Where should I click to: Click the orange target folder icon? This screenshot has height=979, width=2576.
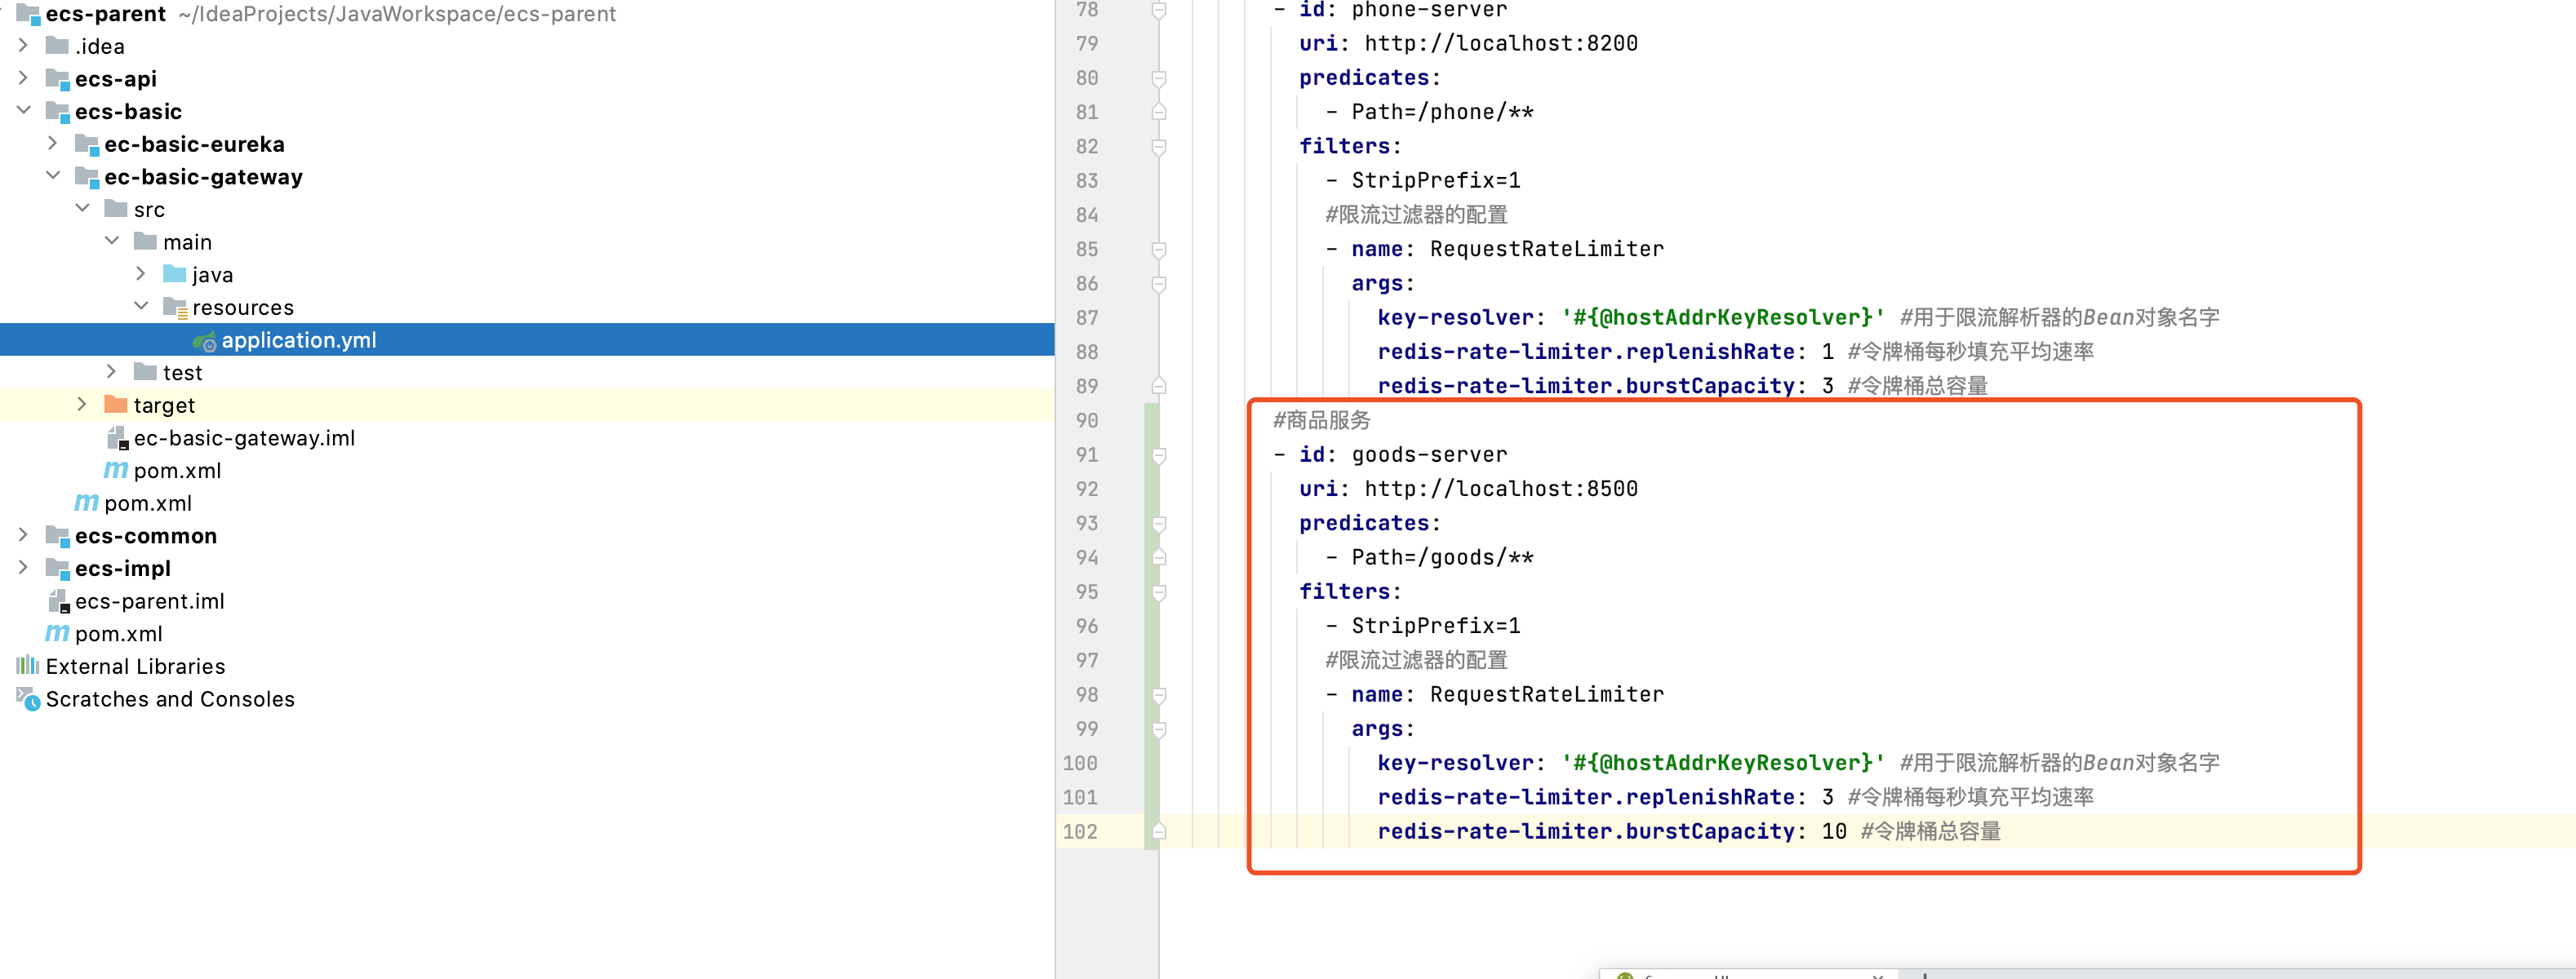click(x=116, y=405)
